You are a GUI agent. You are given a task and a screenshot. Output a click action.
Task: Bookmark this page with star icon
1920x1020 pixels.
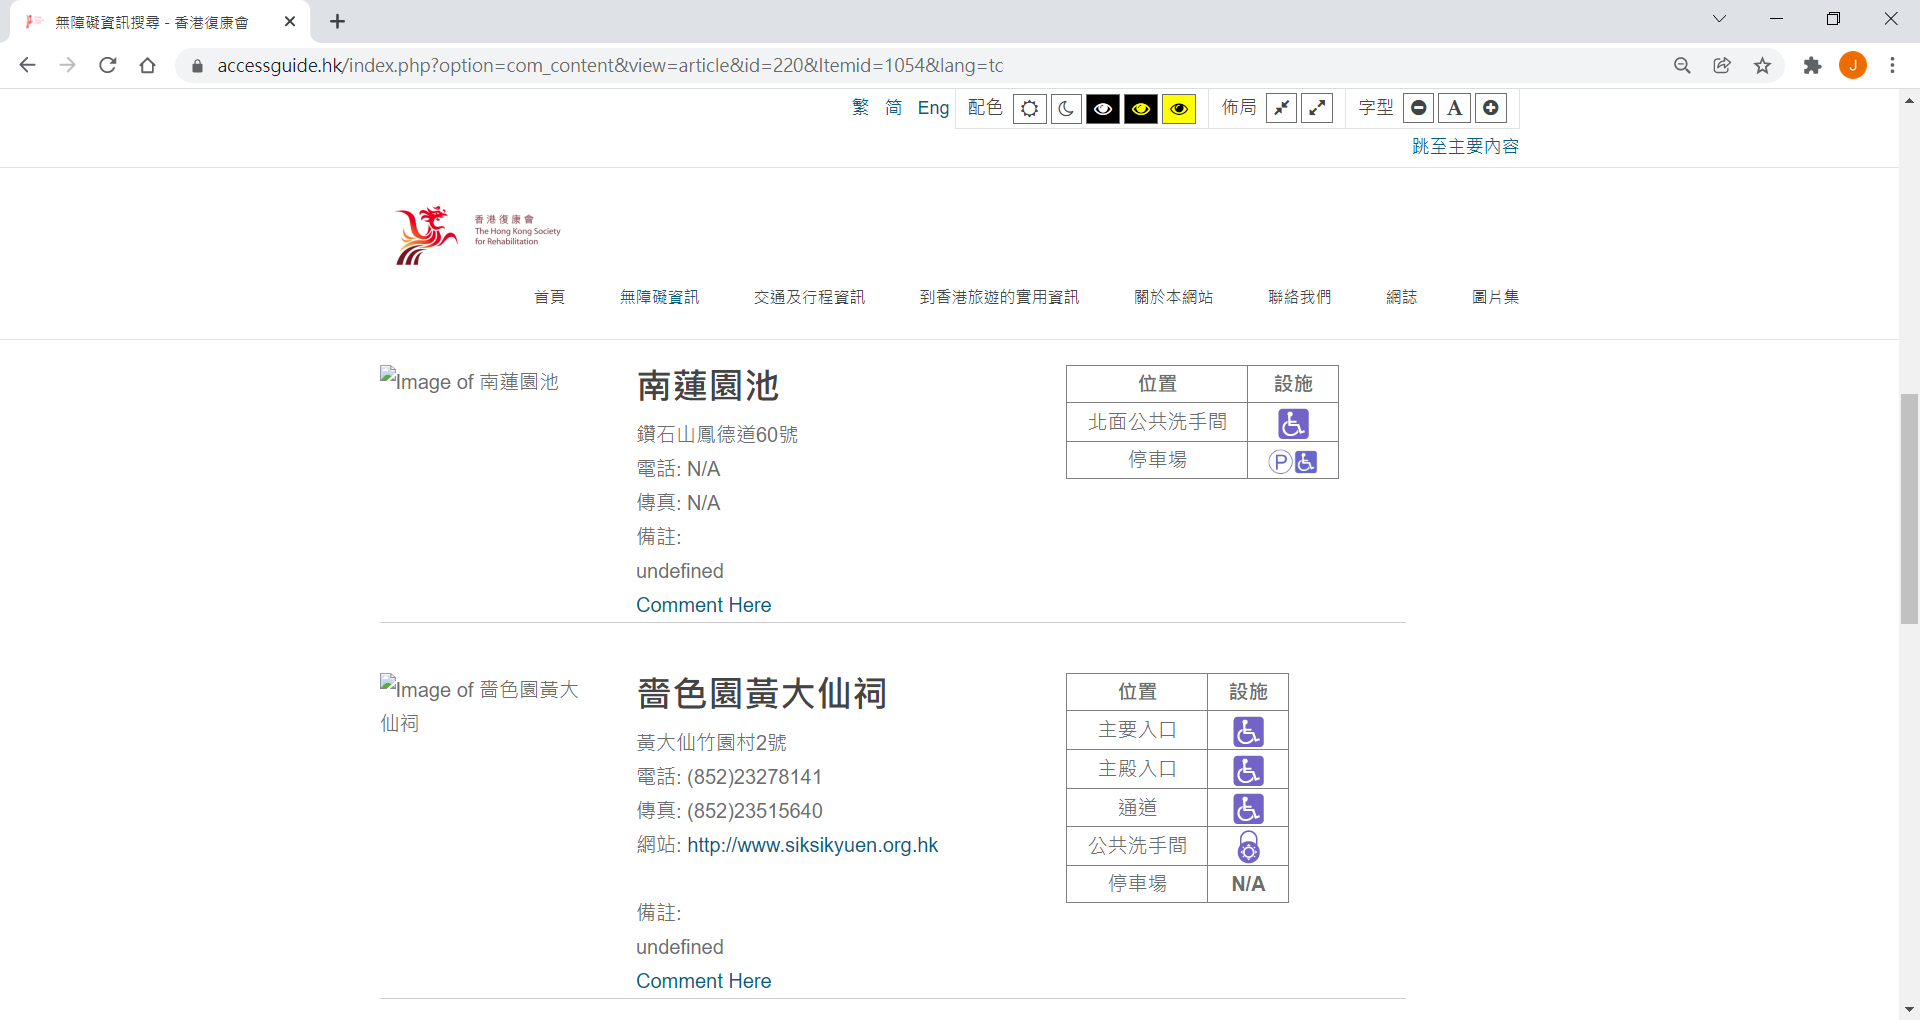pyautogui.click(x=1762, y=65)
